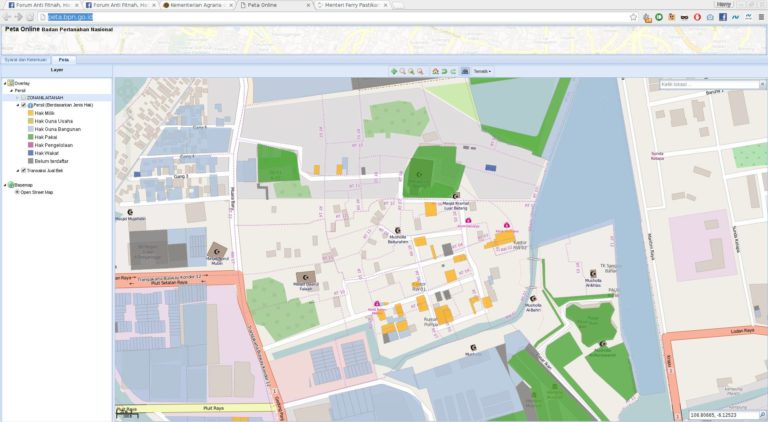Screen dimensions: 768x422
Task: Click the highlighted measure tool icon
Action: click(465, 72)
